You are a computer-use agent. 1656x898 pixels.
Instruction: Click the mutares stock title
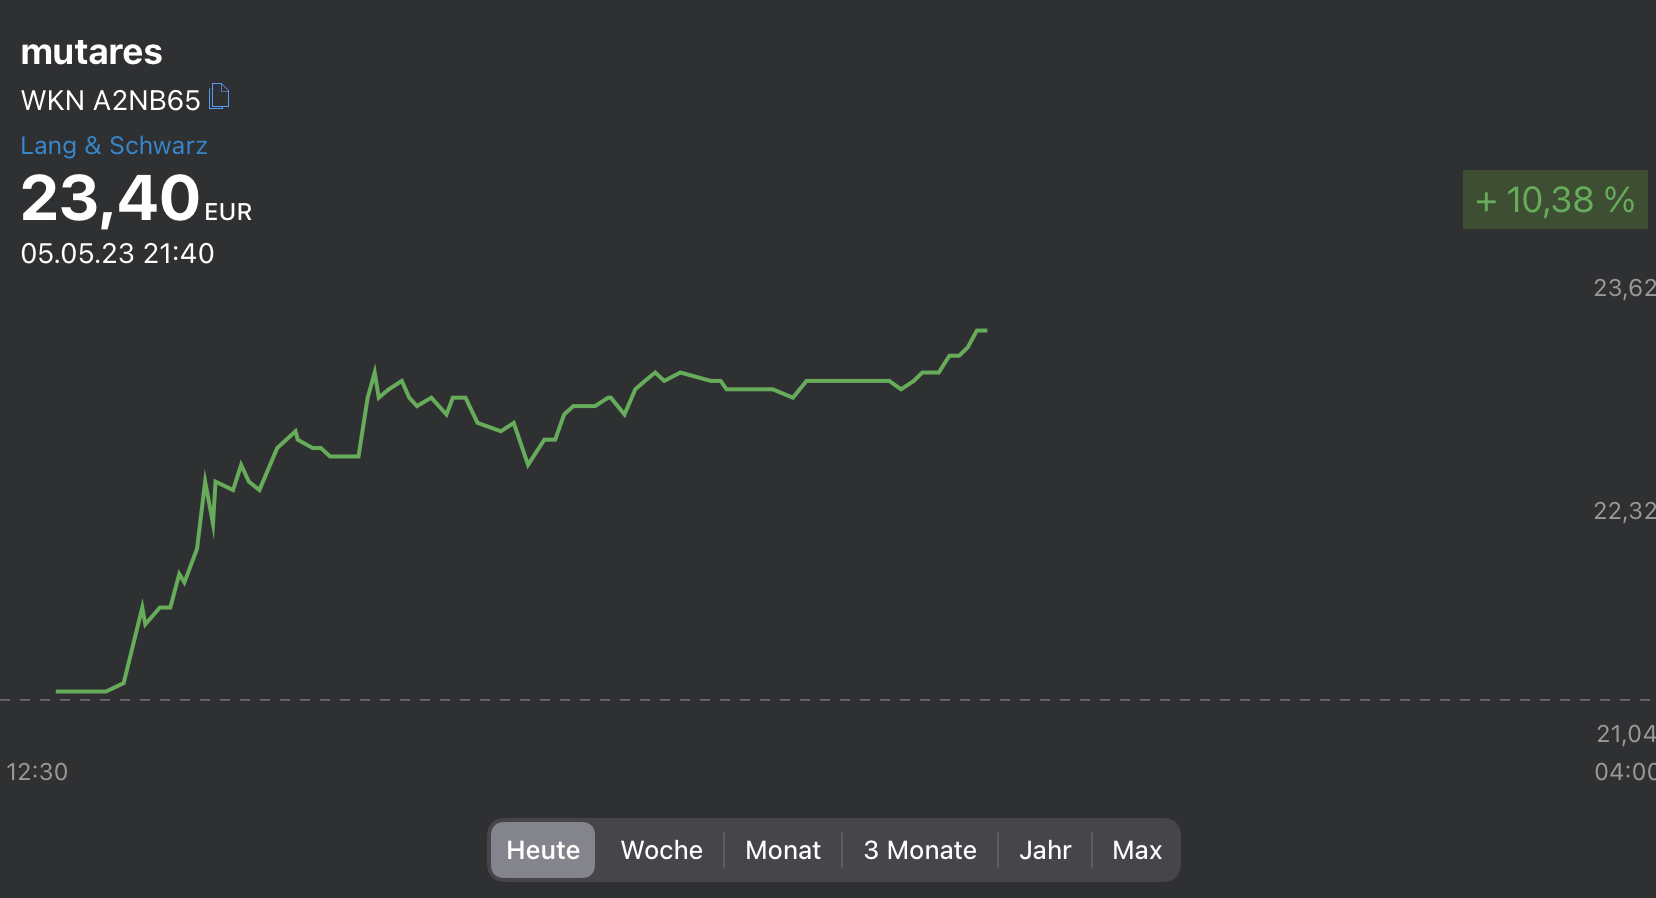coord(91,52)
